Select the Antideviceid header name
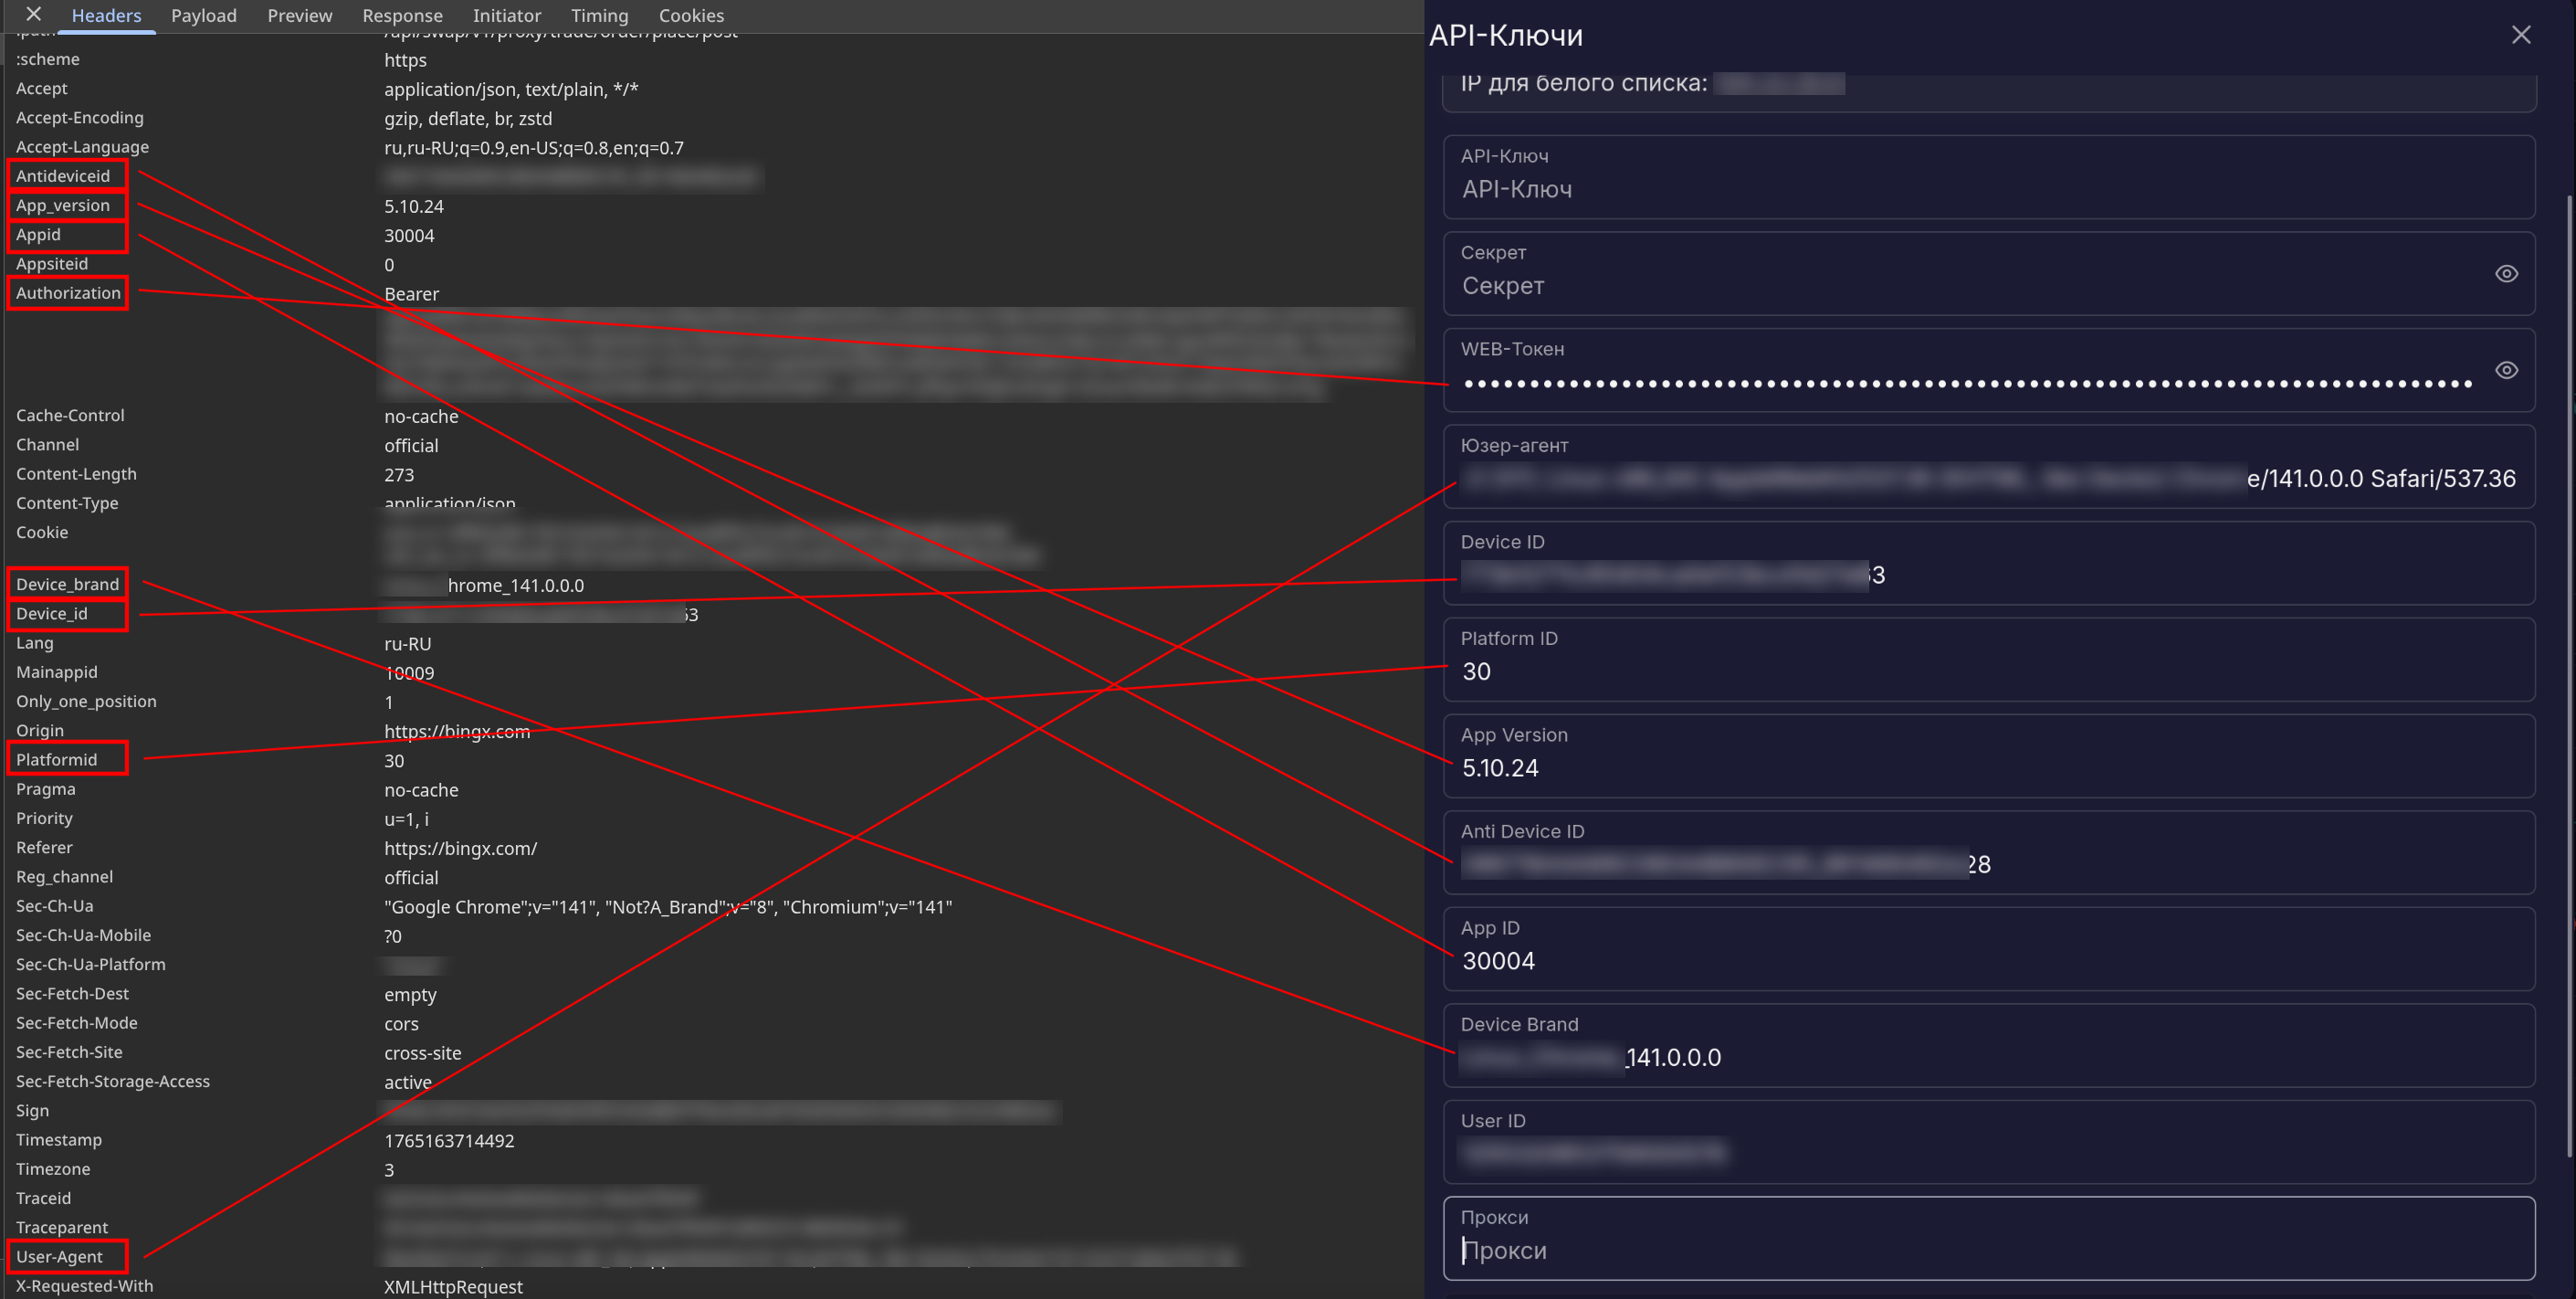2576x1299 pixels. 63,176
